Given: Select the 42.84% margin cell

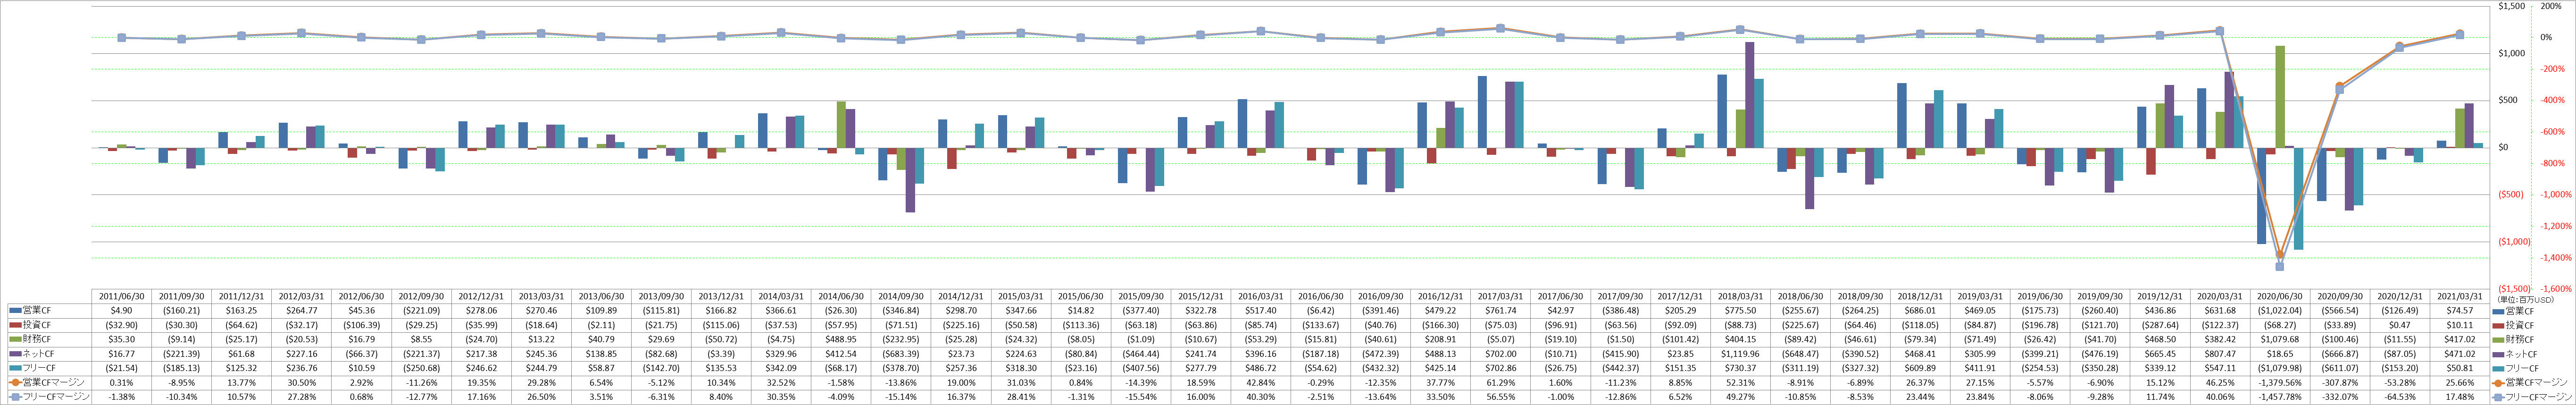Looking at the screenshot, I should click(x=1260, y=382).
